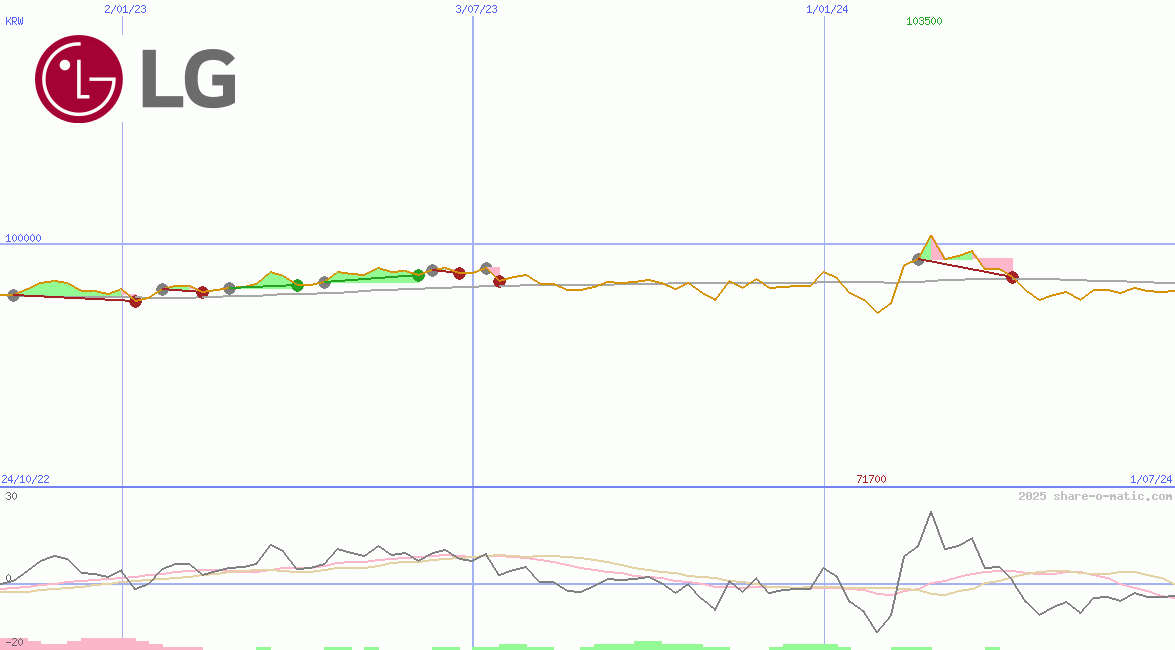The height and width of the screenshot is (650, 1175).
Task: Select the first green marker on price line
Action: 297,285
